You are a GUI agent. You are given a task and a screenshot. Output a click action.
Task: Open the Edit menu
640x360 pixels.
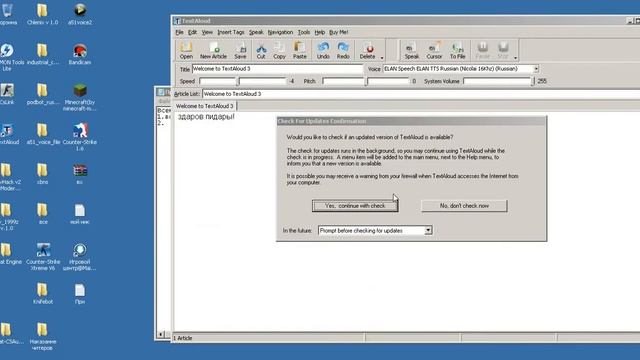192,32
